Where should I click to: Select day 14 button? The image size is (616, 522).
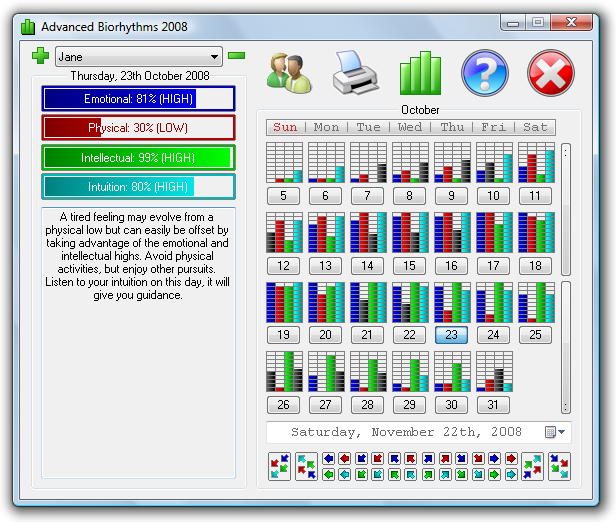click(x=367, y=266)
